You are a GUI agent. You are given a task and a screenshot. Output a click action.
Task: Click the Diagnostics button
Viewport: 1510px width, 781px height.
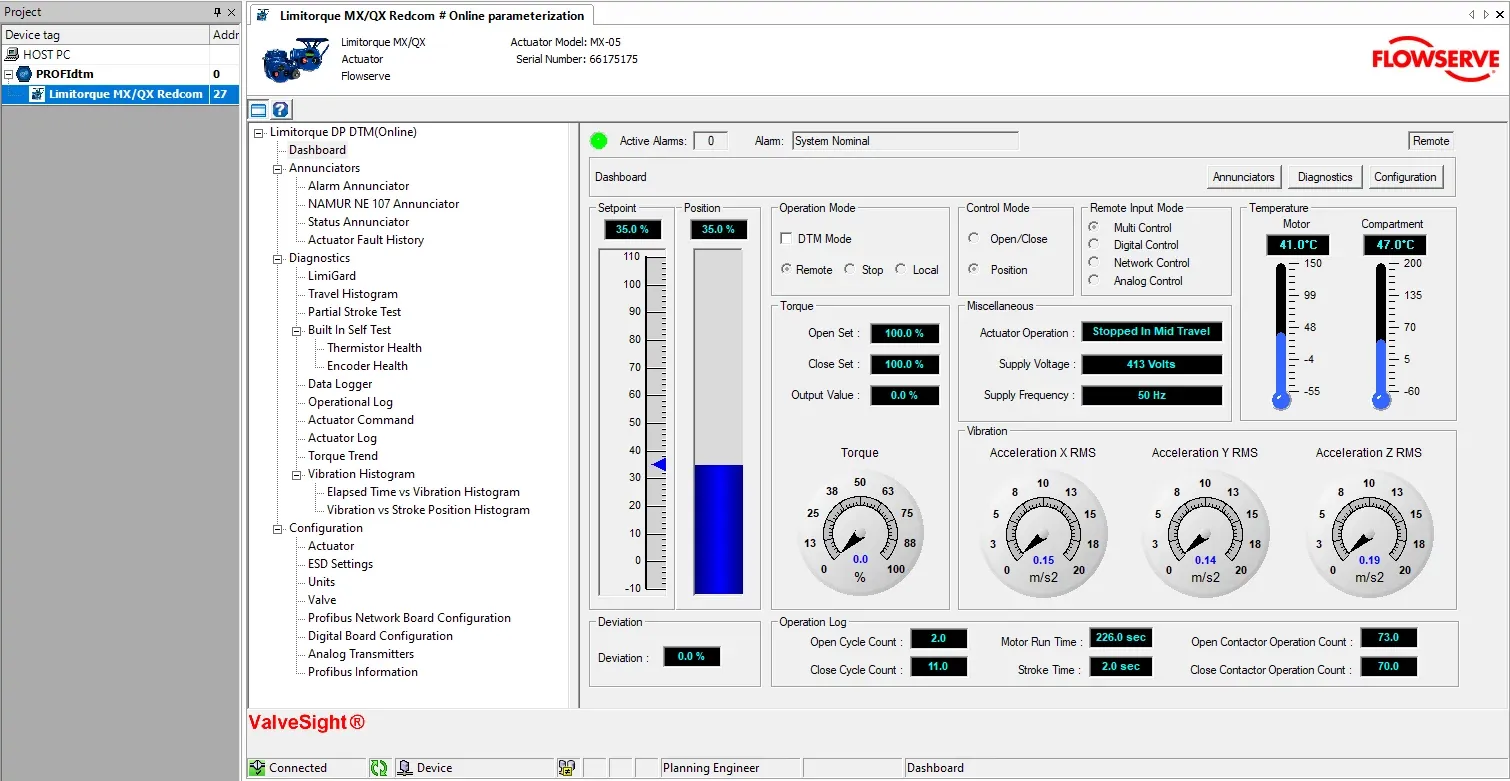click(1325, 177)
